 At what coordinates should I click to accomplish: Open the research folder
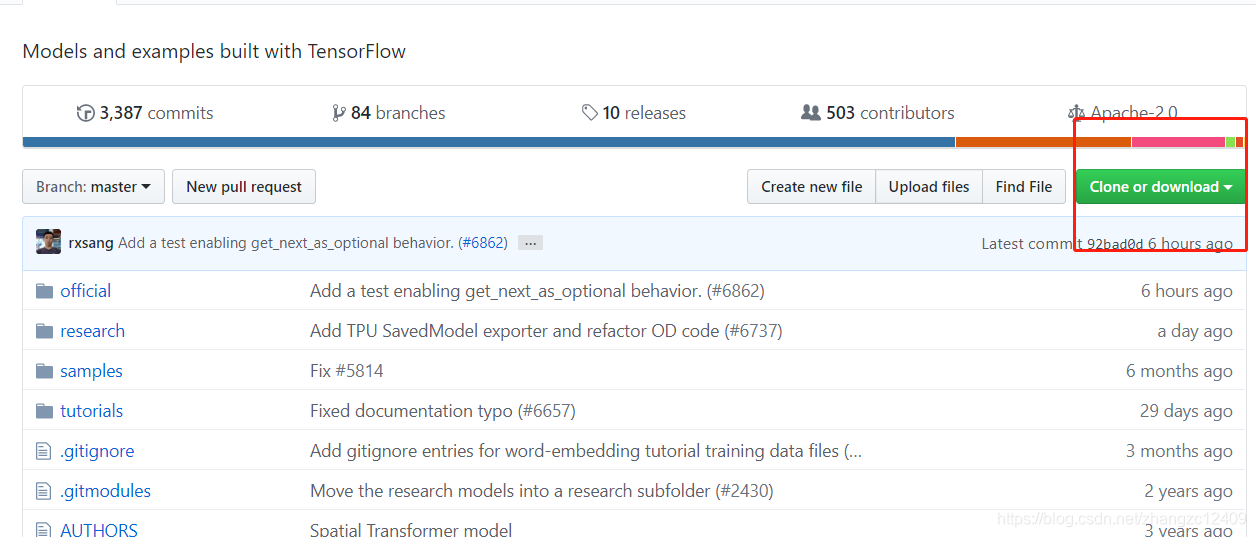[x=92, y=331]
